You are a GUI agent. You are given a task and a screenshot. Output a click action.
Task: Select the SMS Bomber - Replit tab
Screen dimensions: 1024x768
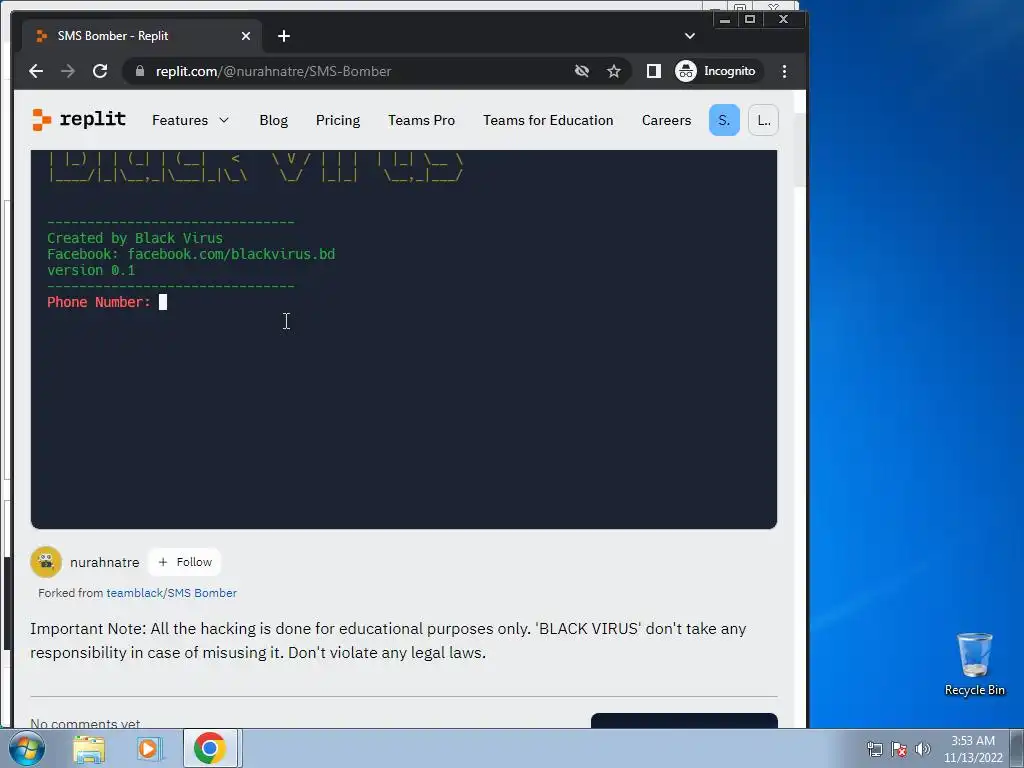click(142, 36)
